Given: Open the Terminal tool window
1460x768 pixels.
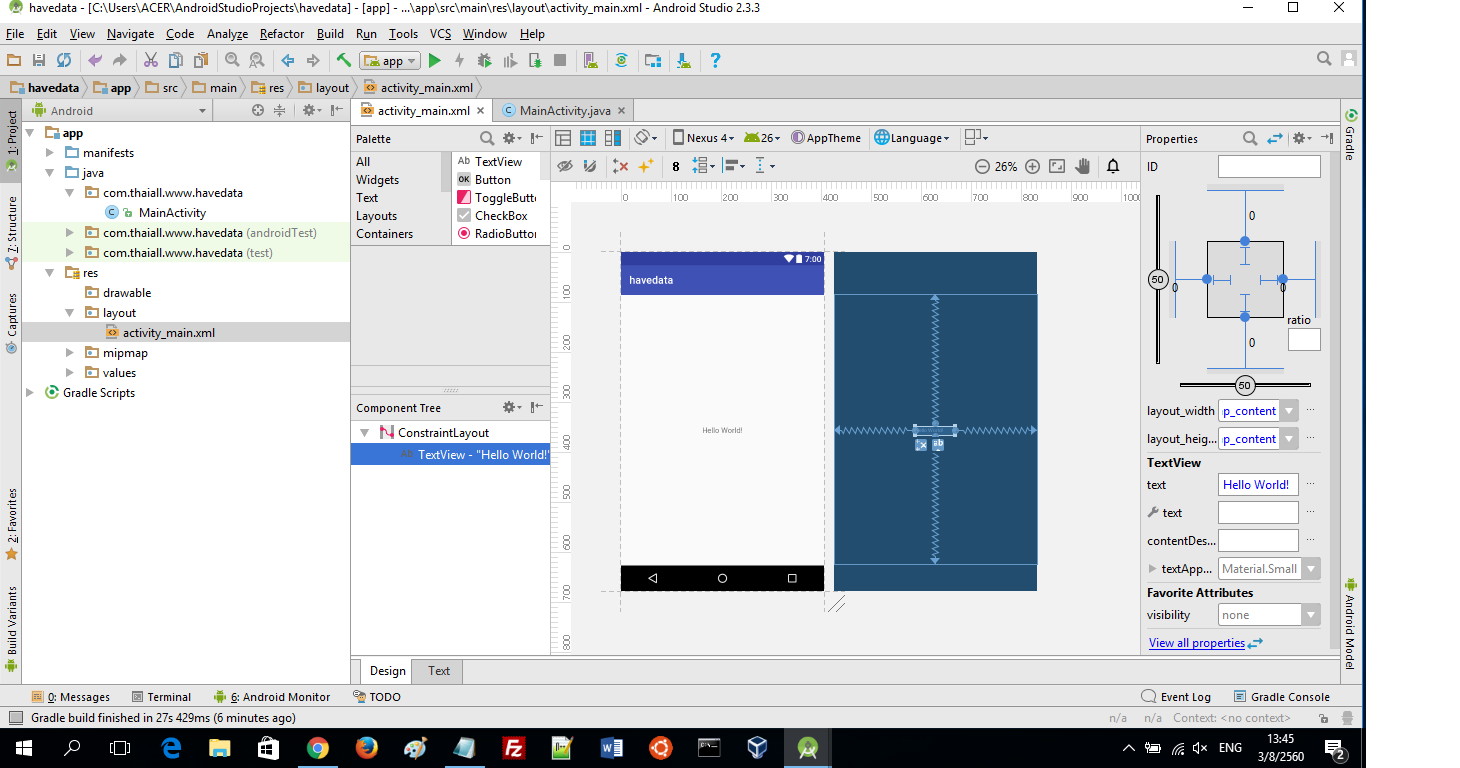Looking at the screenshot, I should [160, 697].
